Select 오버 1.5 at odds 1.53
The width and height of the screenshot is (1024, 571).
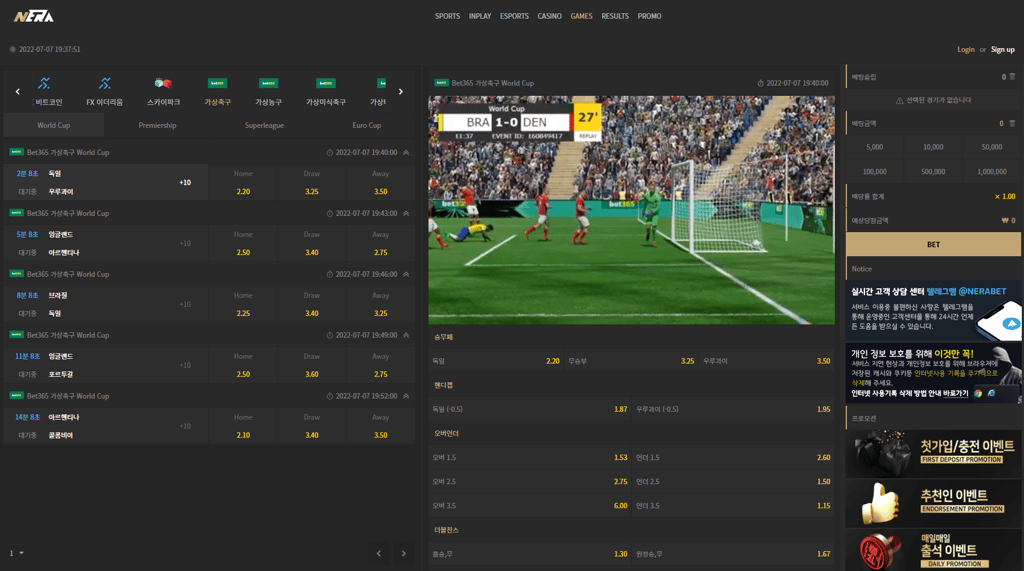(x=530, y=457)
